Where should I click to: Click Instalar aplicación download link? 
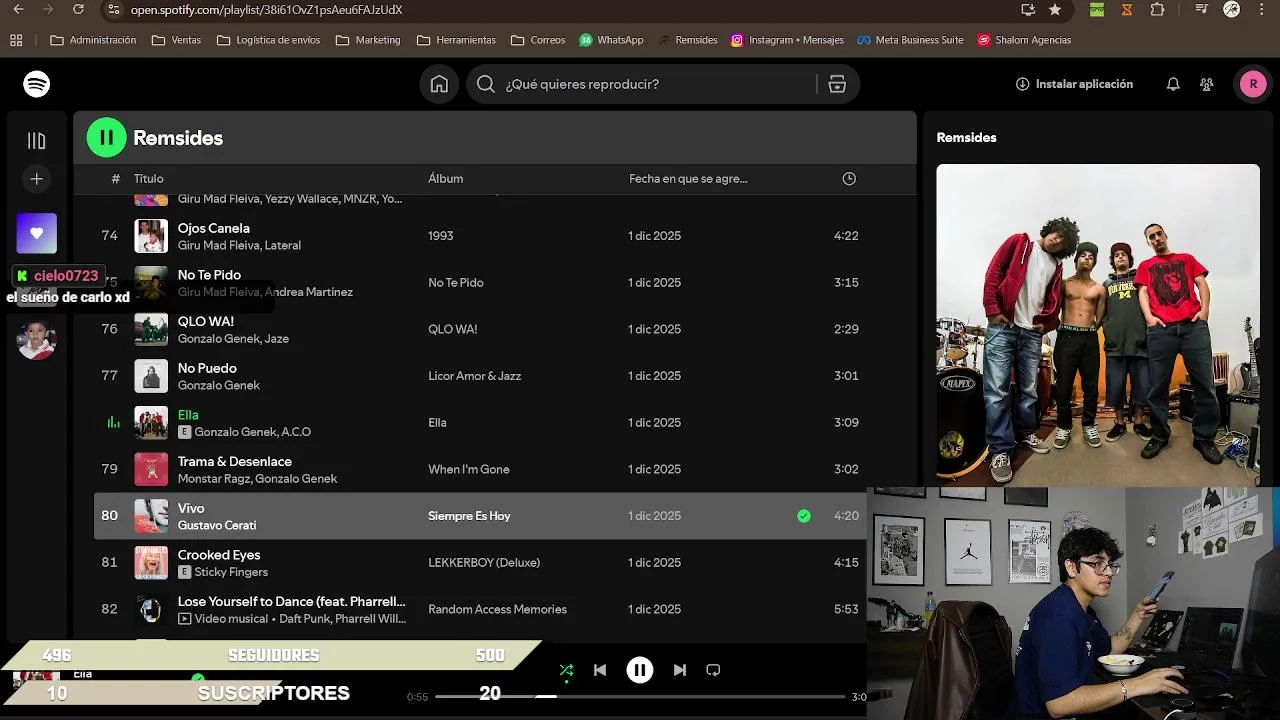coord(1074,84)
